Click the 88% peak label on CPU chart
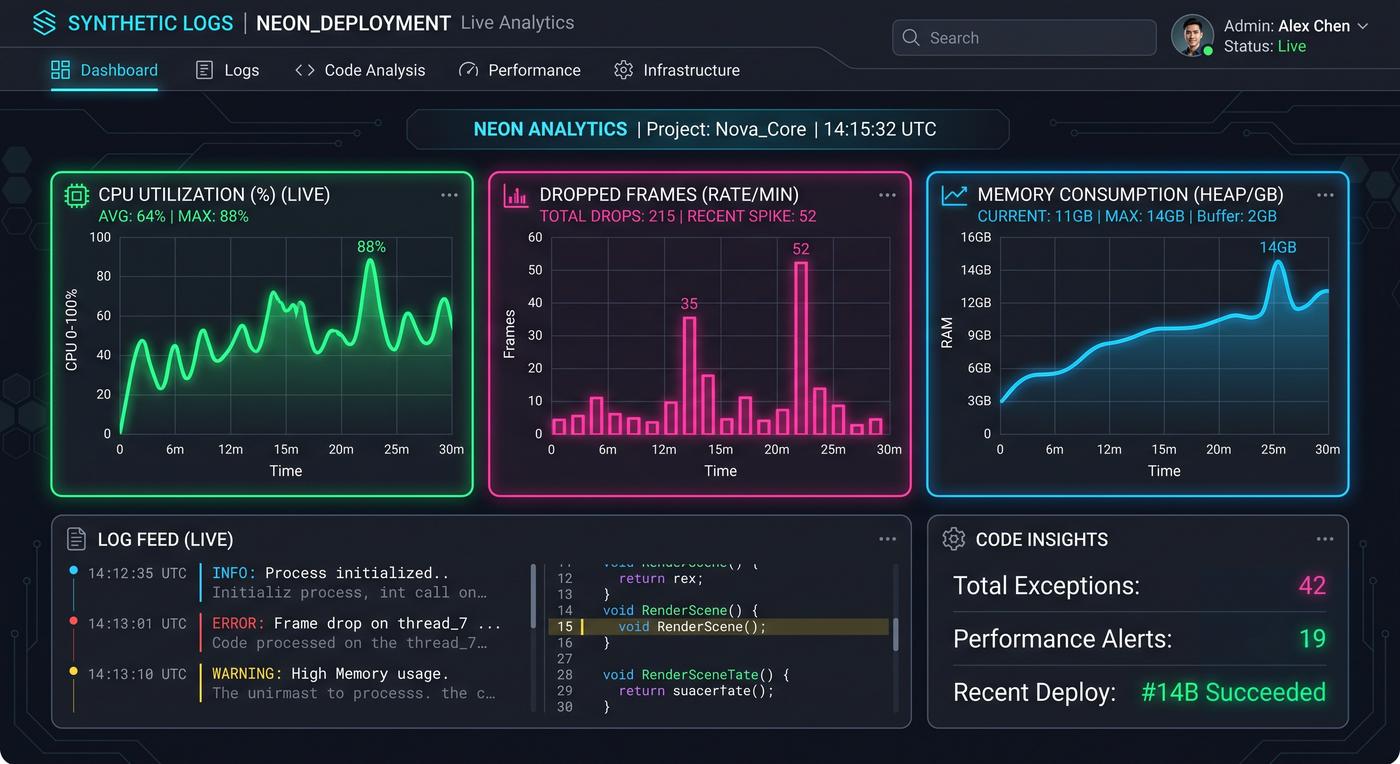1400x764 pixels. click(371, 247)
